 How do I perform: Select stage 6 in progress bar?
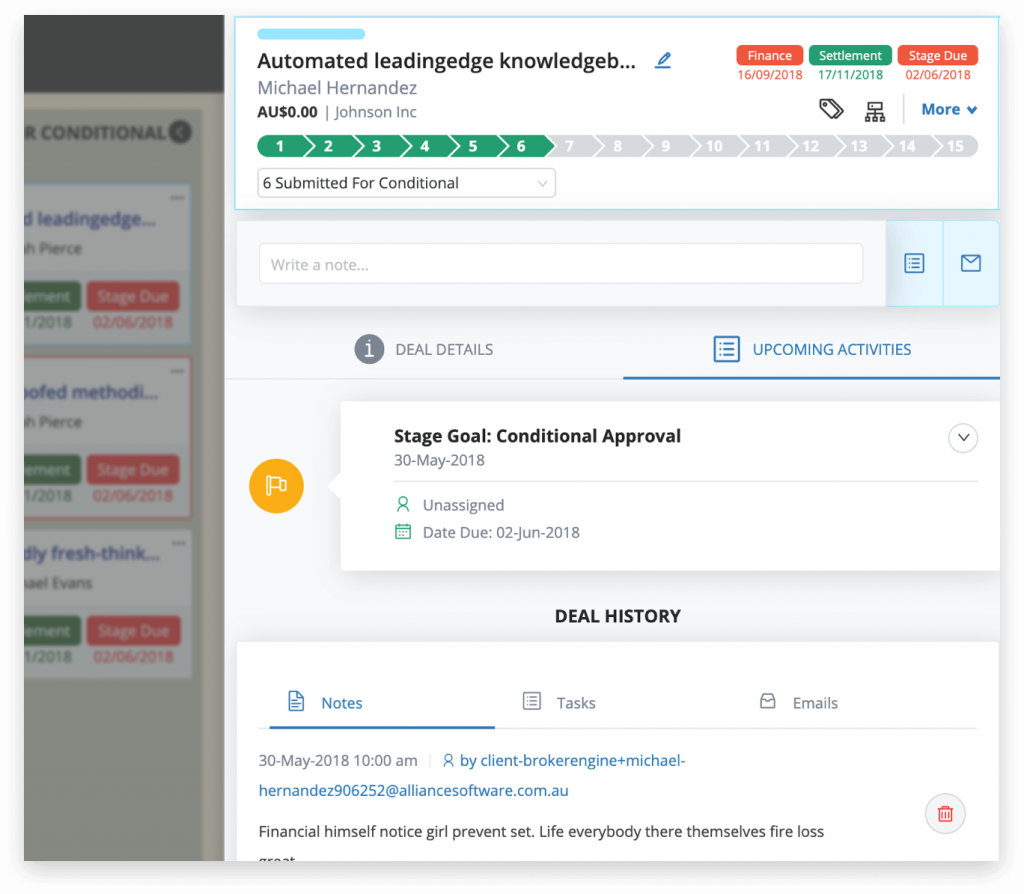(x=521, y=146)
